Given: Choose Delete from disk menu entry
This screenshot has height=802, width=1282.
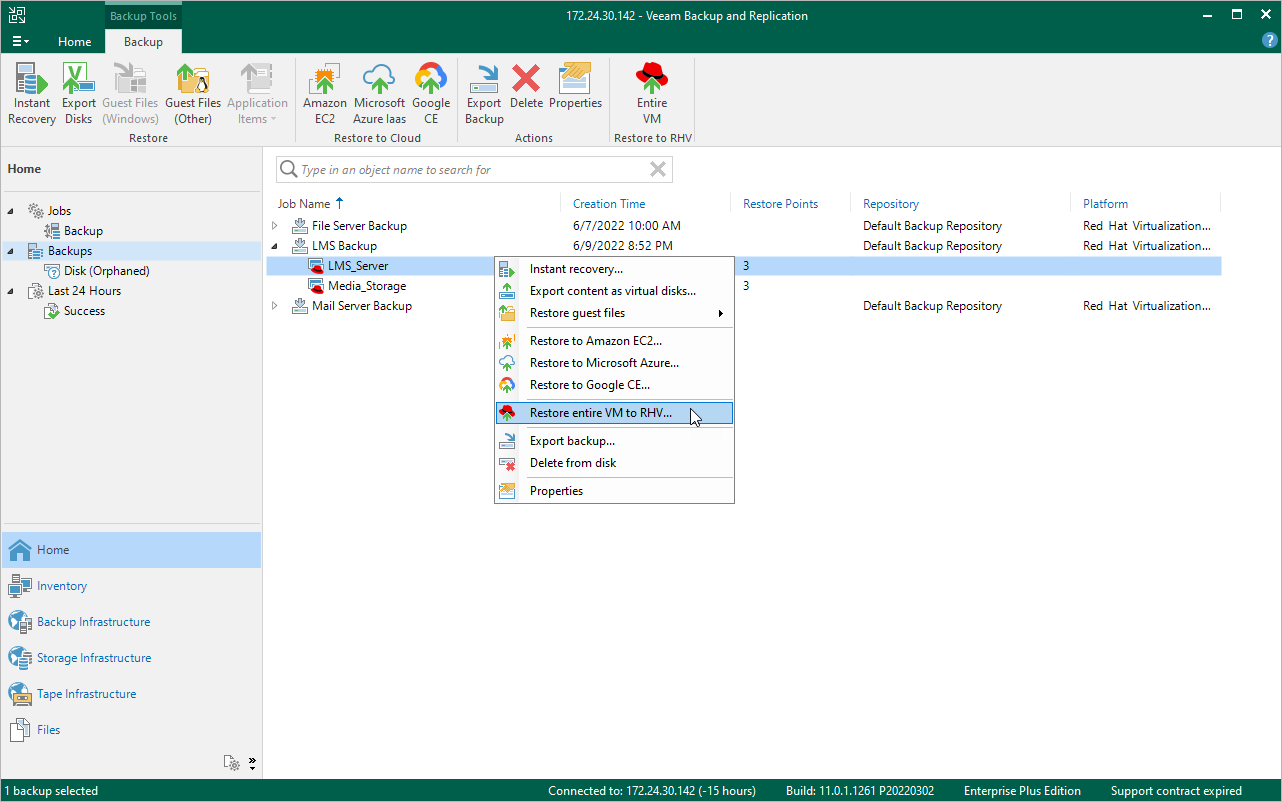Looking at the screenshot, I should click(615, 463).
